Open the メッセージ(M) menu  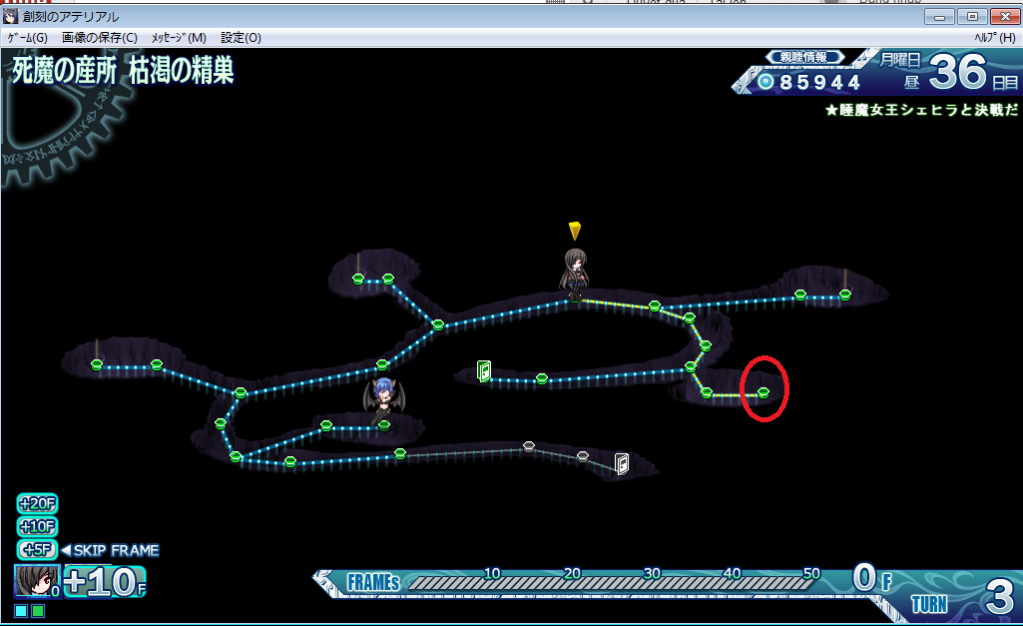pos(179,38)
